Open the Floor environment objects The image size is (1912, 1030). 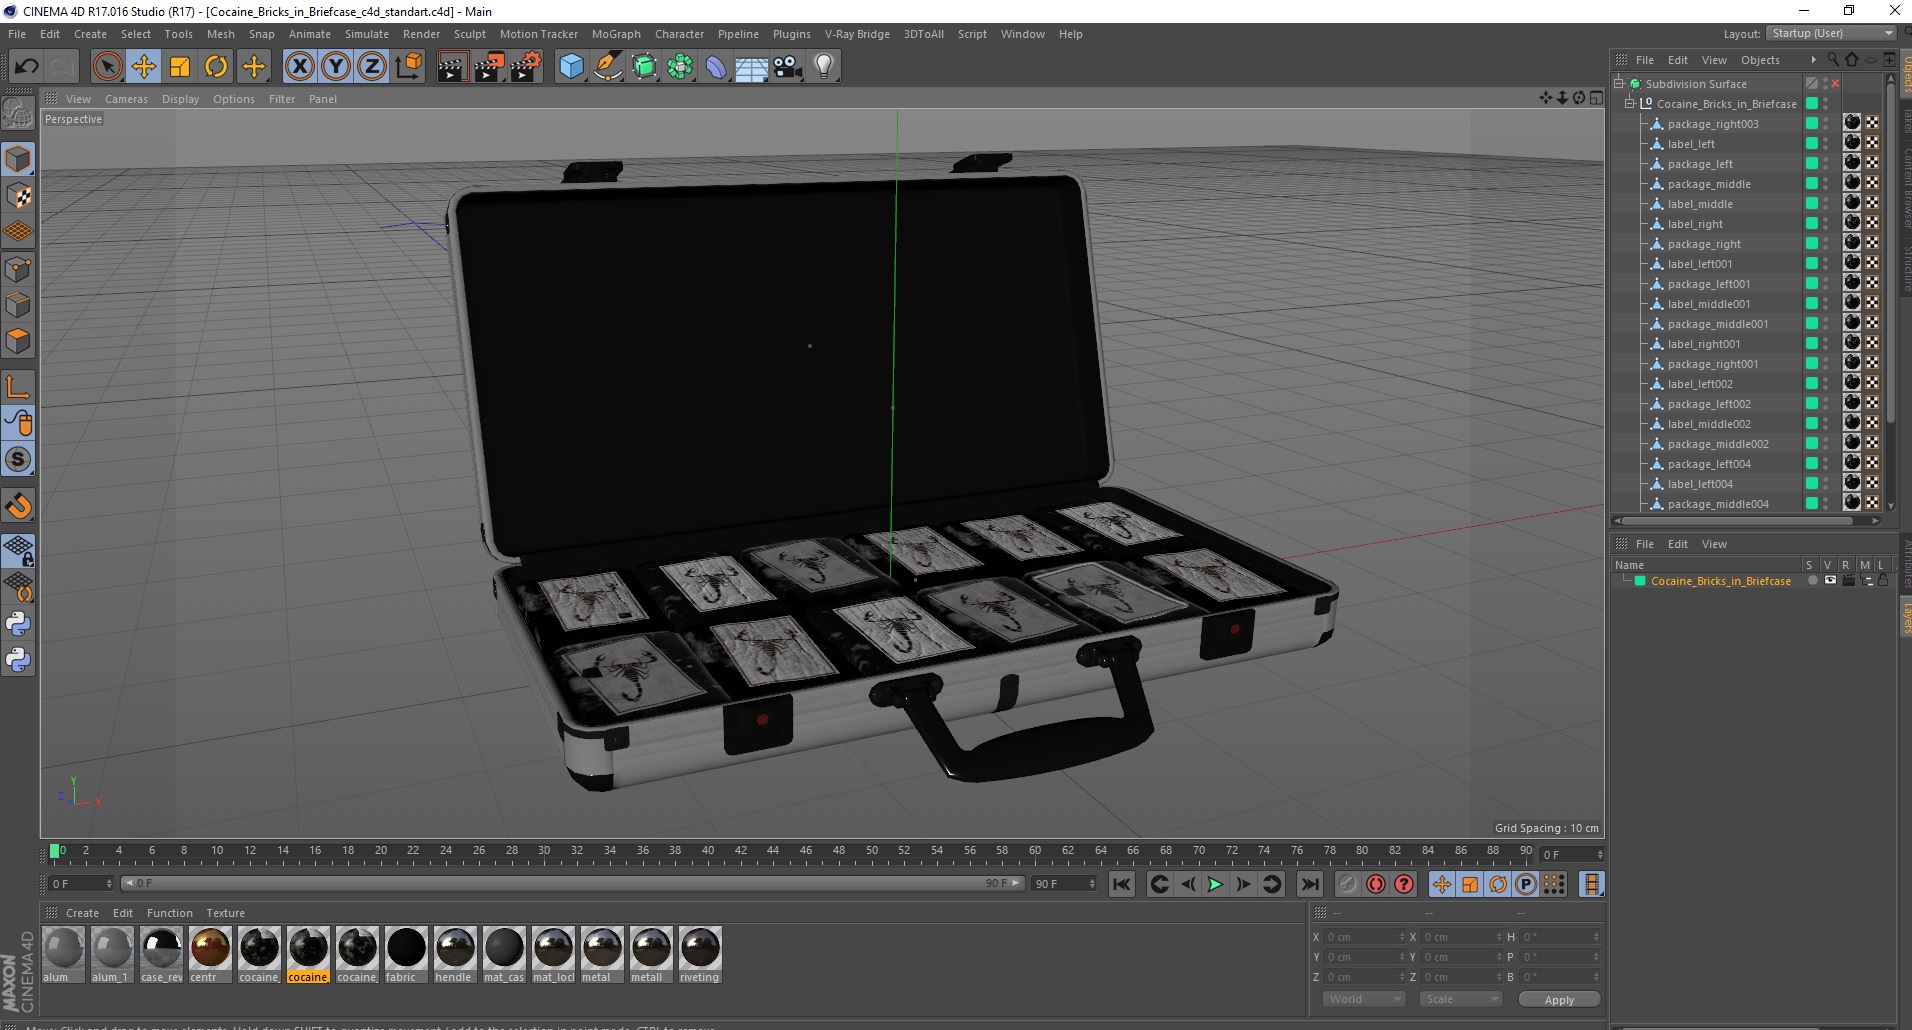(x=752, y=67)
